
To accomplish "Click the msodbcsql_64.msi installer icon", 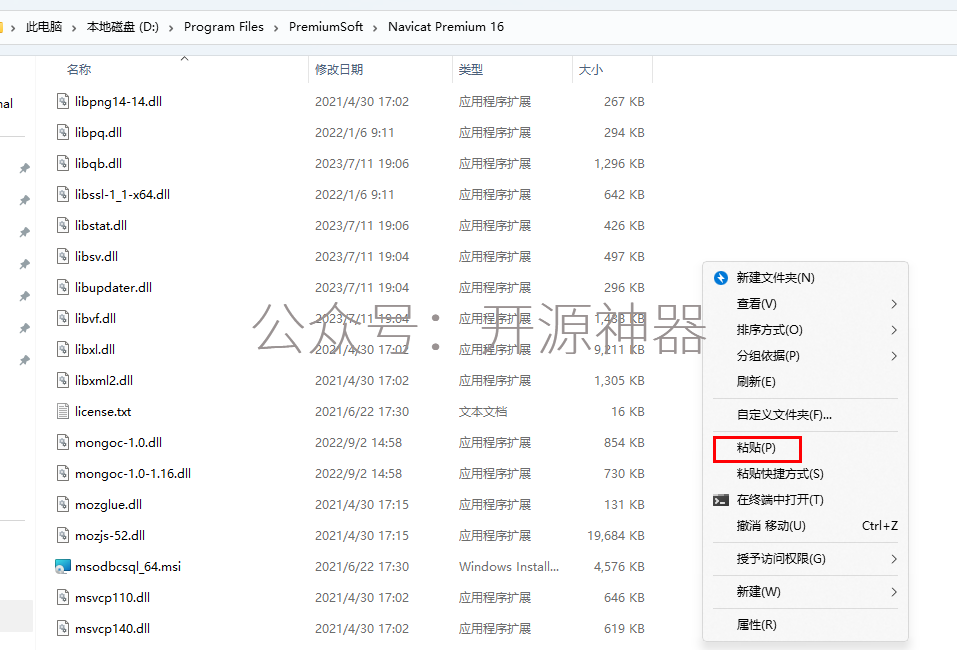I will 63,566.
